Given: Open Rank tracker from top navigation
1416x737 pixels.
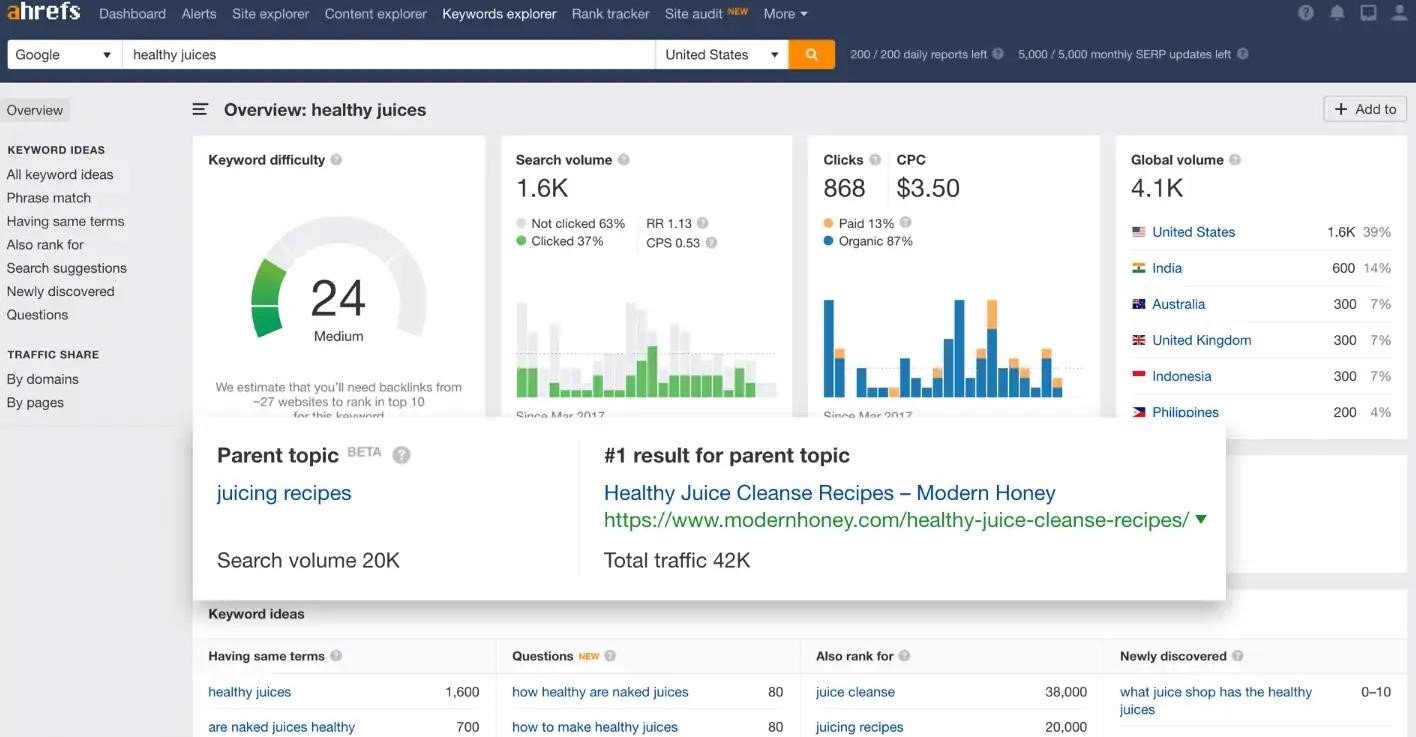Looking at the screenshot, I should click(610, 14).
